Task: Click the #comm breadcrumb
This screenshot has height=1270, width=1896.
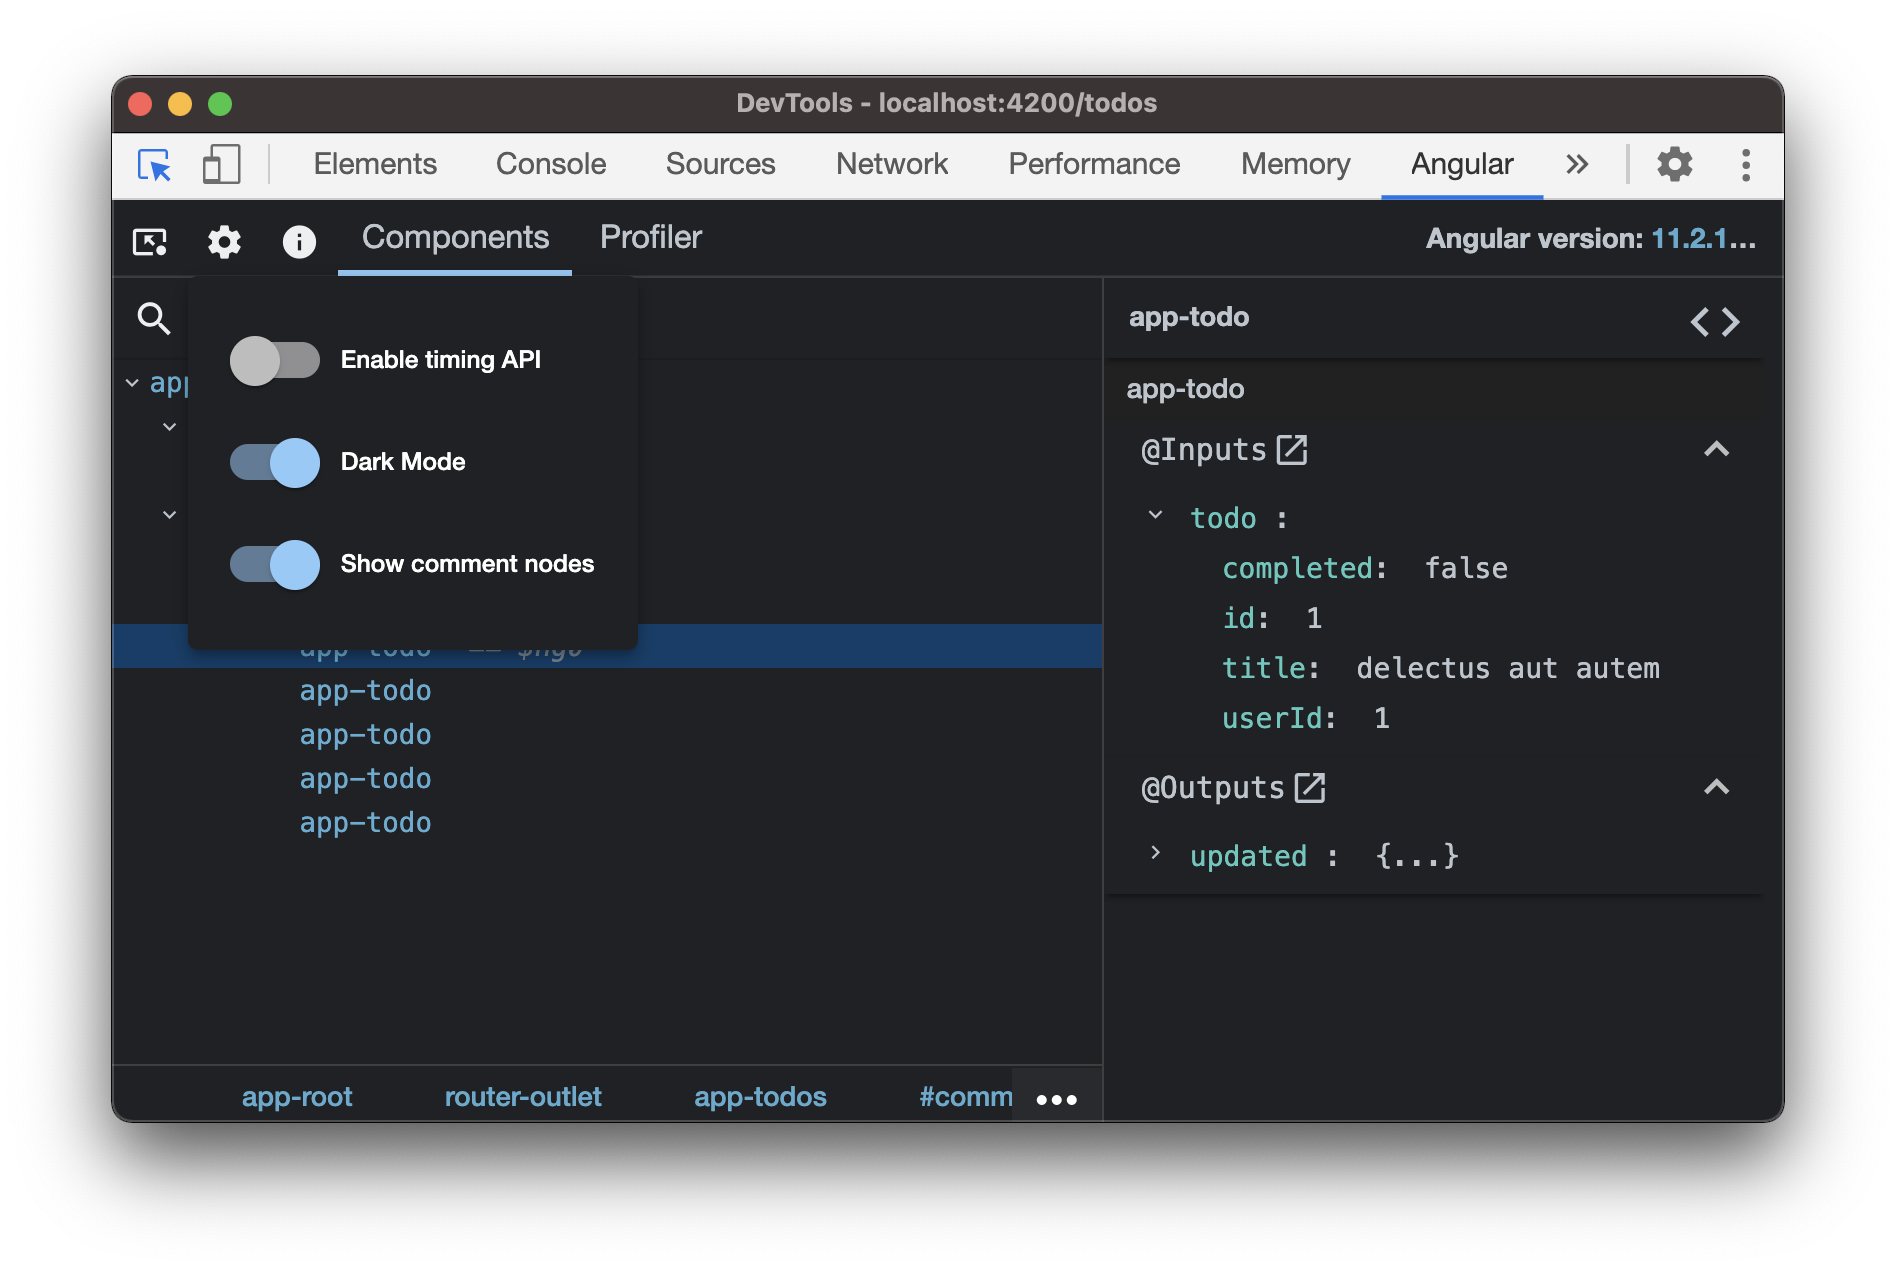Action: tap(965, 1097)
